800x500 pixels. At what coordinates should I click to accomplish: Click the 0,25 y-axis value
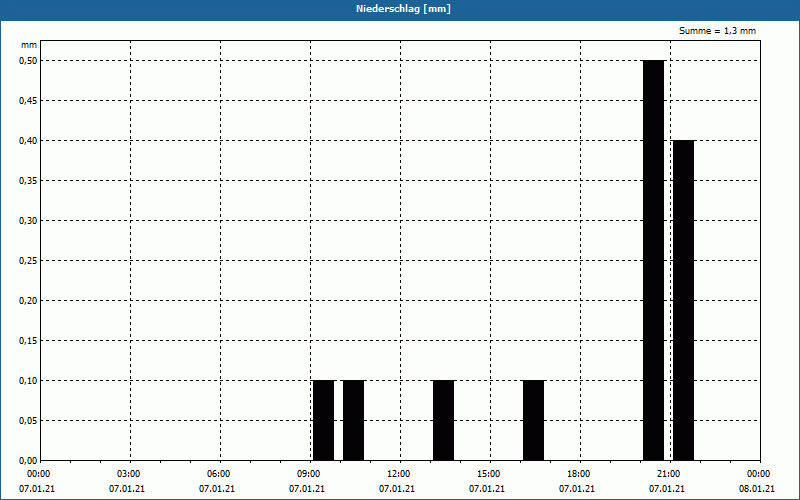(x=28, y=261)
